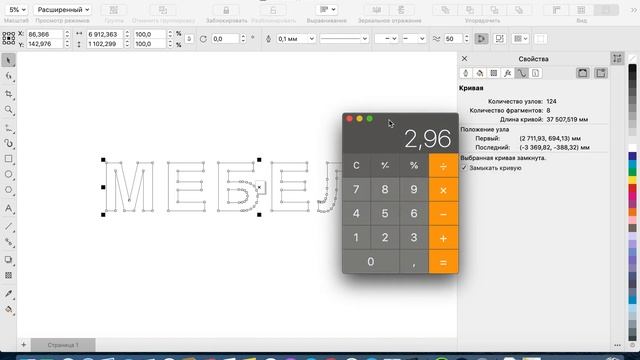Open the Страница 1 page tab

pos(63,345)
